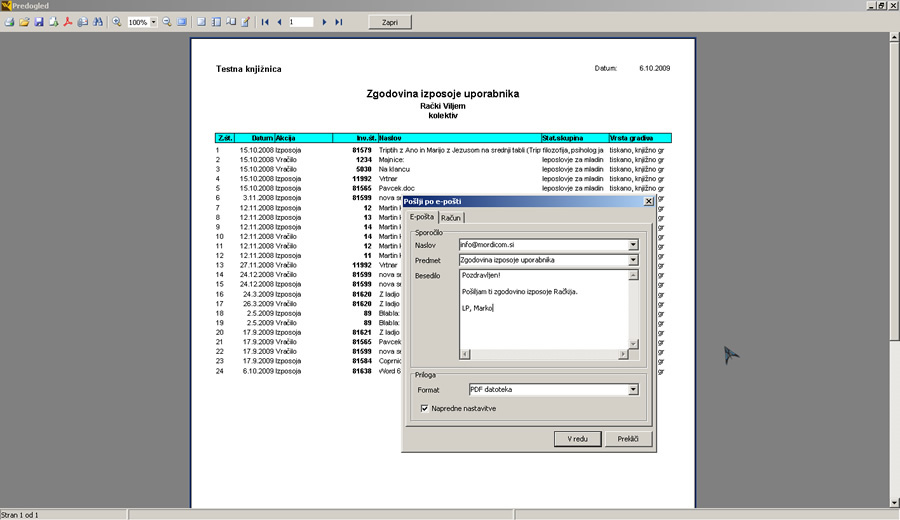Click the single page outline icon

click(x=201, y=22)
